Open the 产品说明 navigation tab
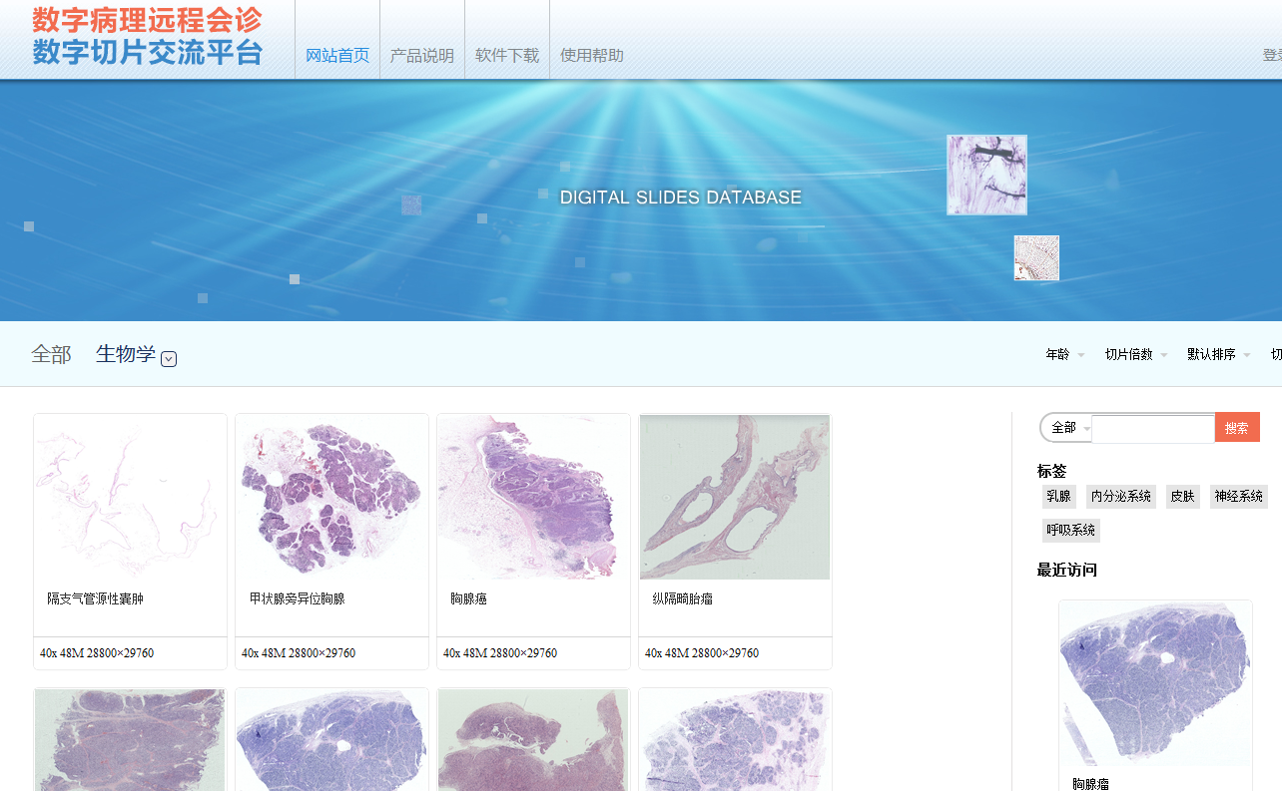This screenshot has width=1282, height=791. [x=422, y=56]
